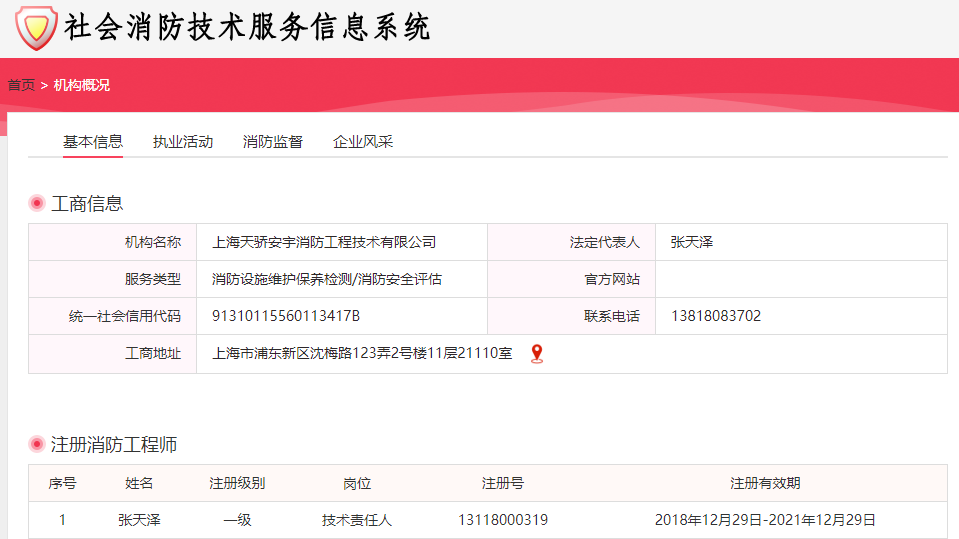
Task: Click 张天泽 in the 法定代表人 row
Action: [x=692, y=242]
